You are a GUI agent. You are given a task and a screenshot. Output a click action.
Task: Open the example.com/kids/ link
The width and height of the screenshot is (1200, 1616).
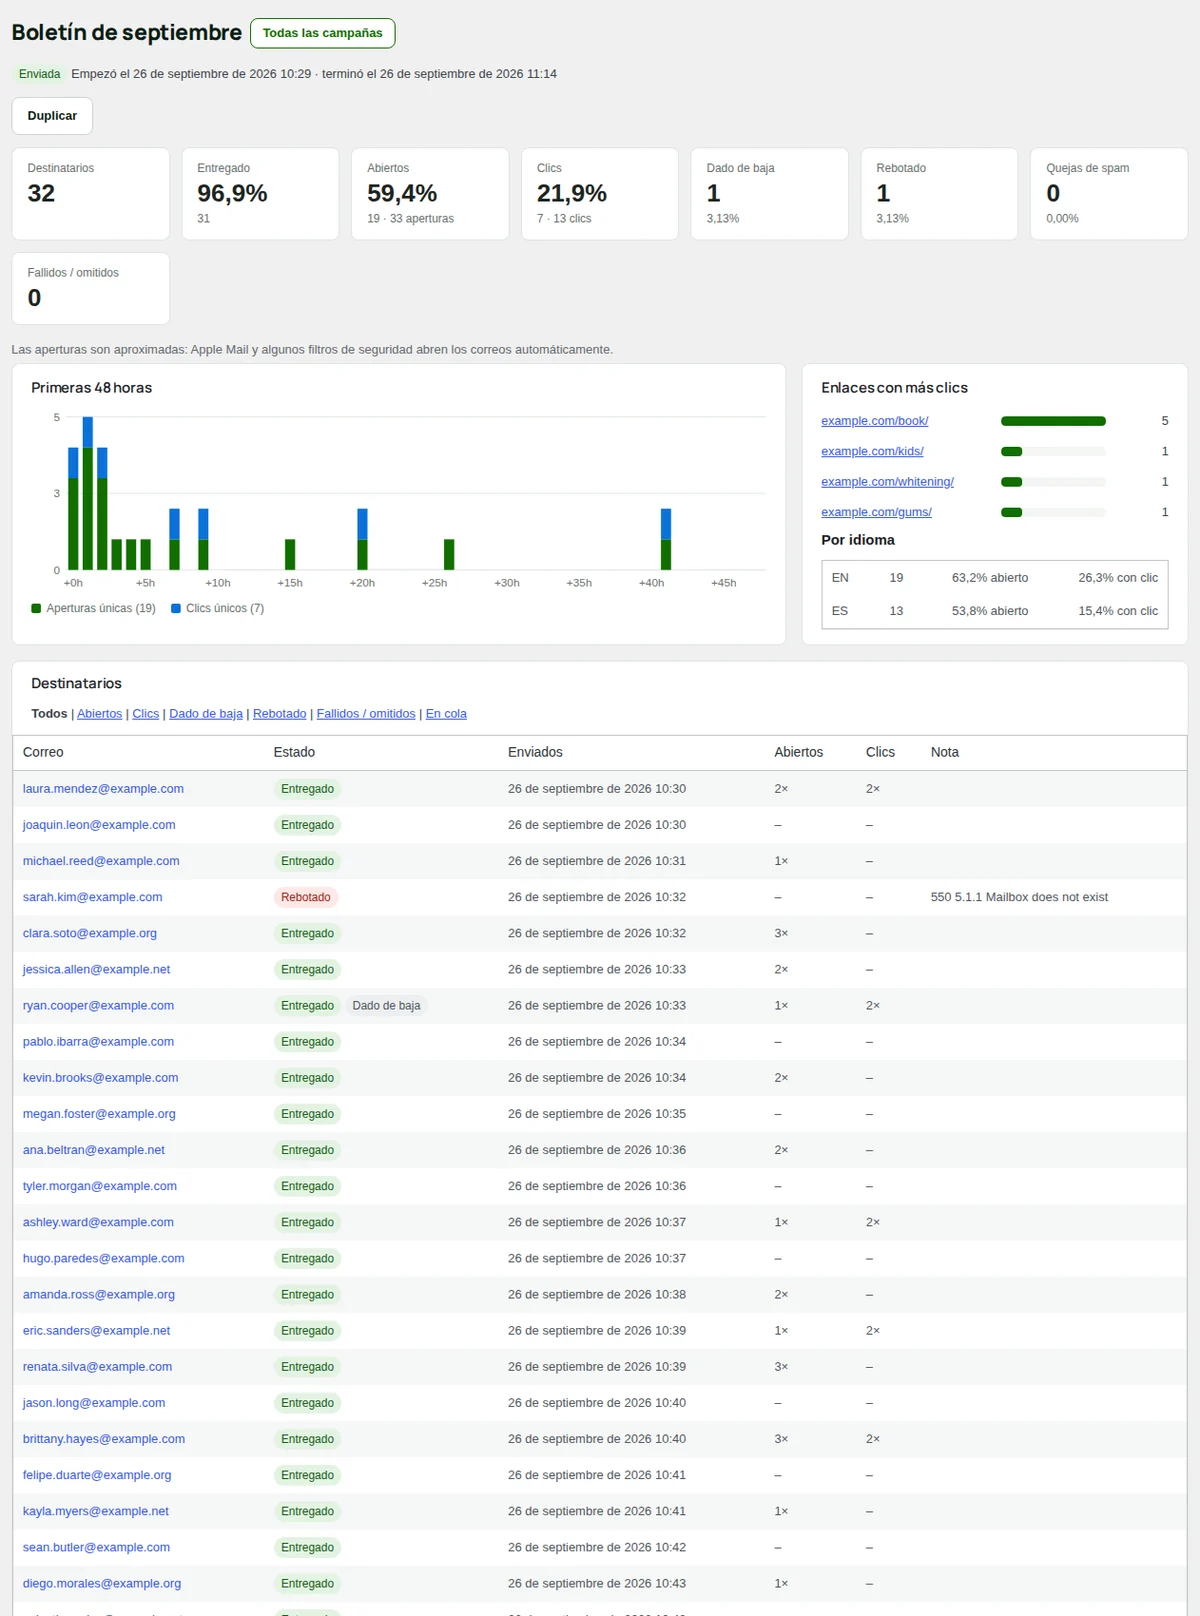point(872,451)
